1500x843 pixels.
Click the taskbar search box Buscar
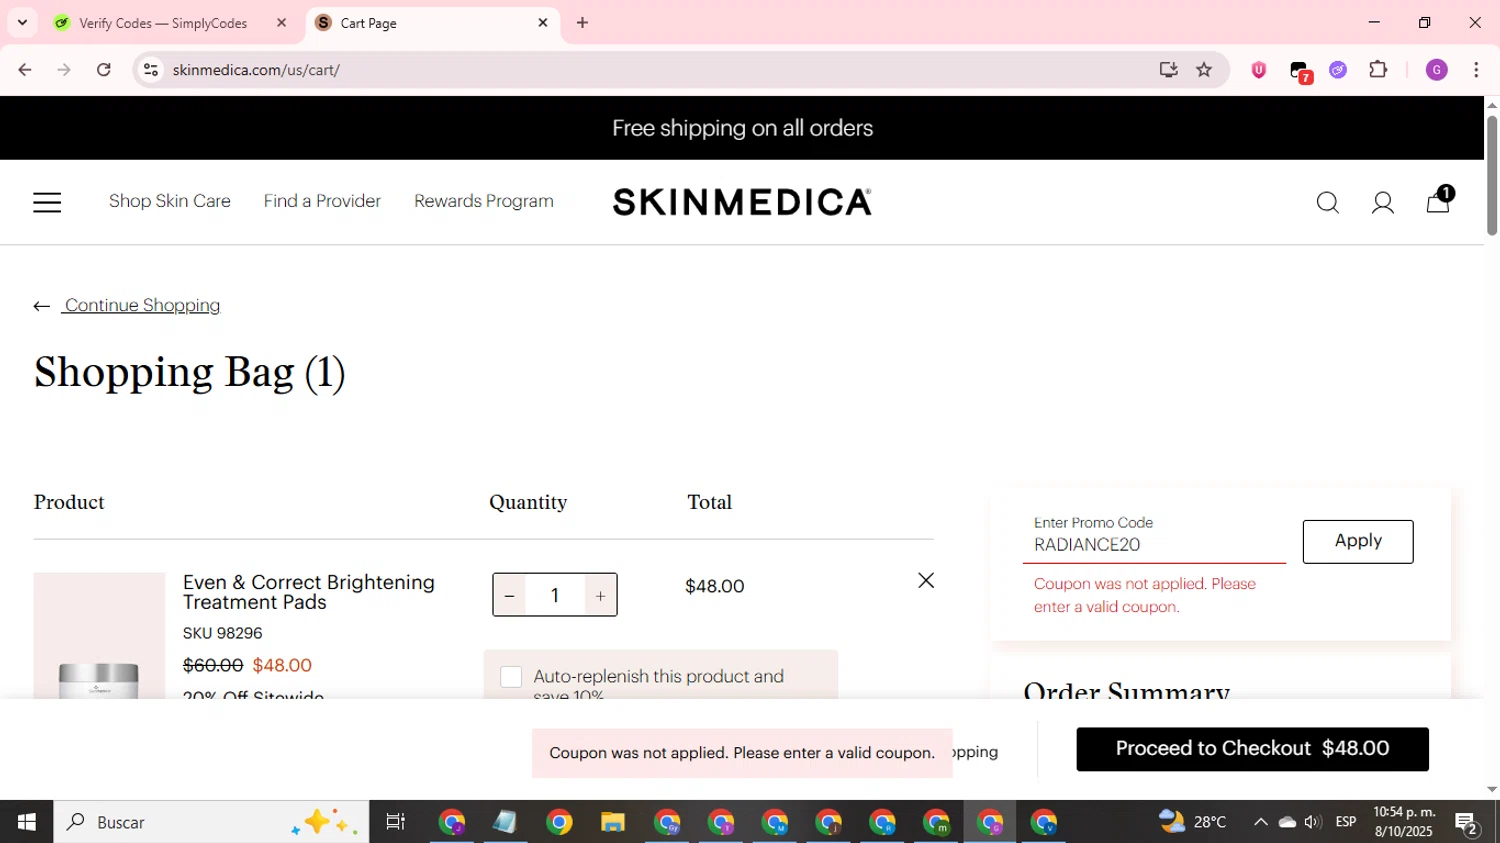(x=211, y=822)
